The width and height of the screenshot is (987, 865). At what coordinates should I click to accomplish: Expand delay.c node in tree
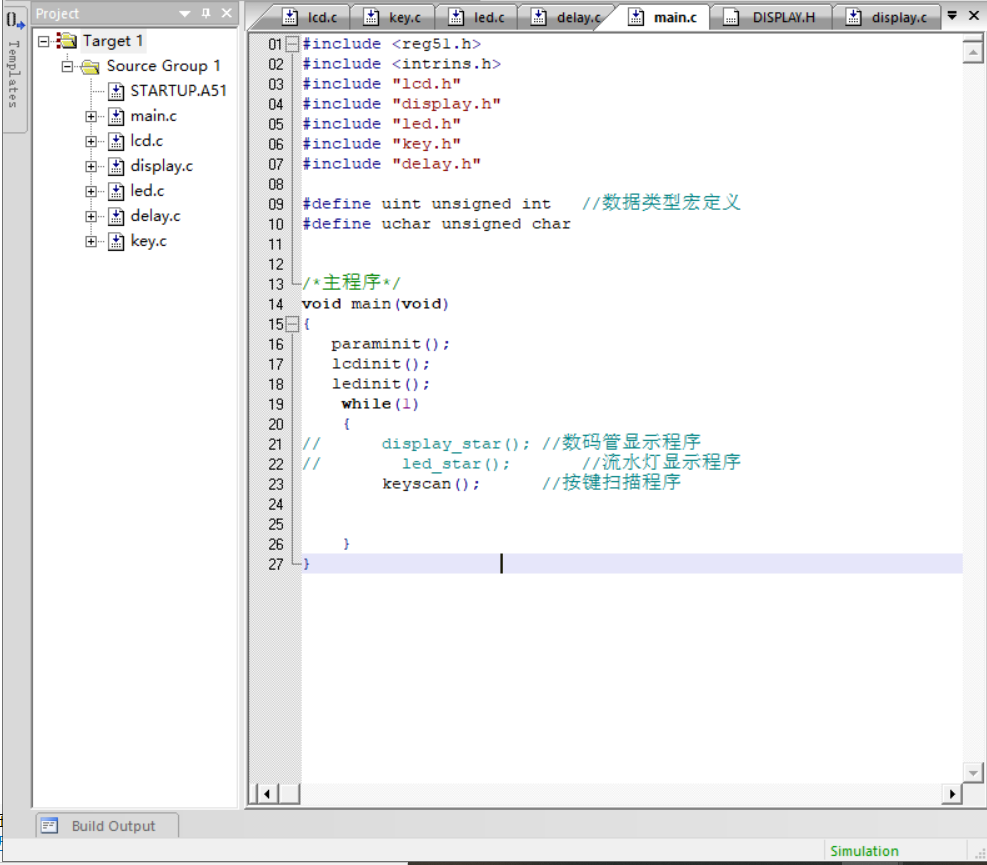point(91,217)
